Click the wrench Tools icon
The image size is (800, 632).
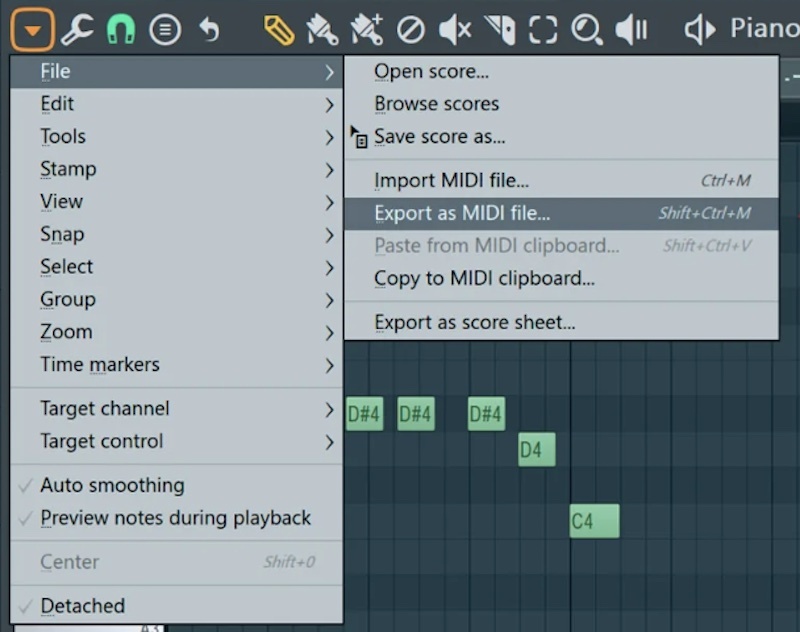[77, 30]
